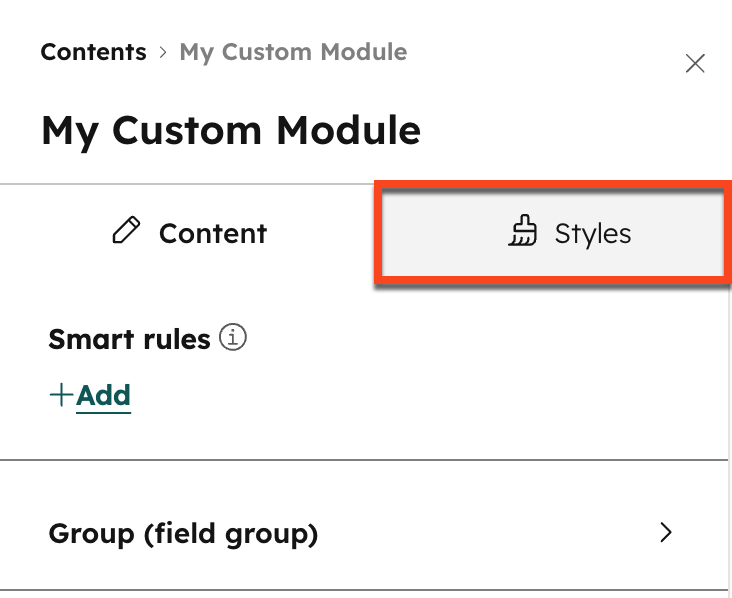Image resolution: width=732 pixels, height=598 pixels.
Task: Open the Group (field group) row
Action: pos(360,534)
